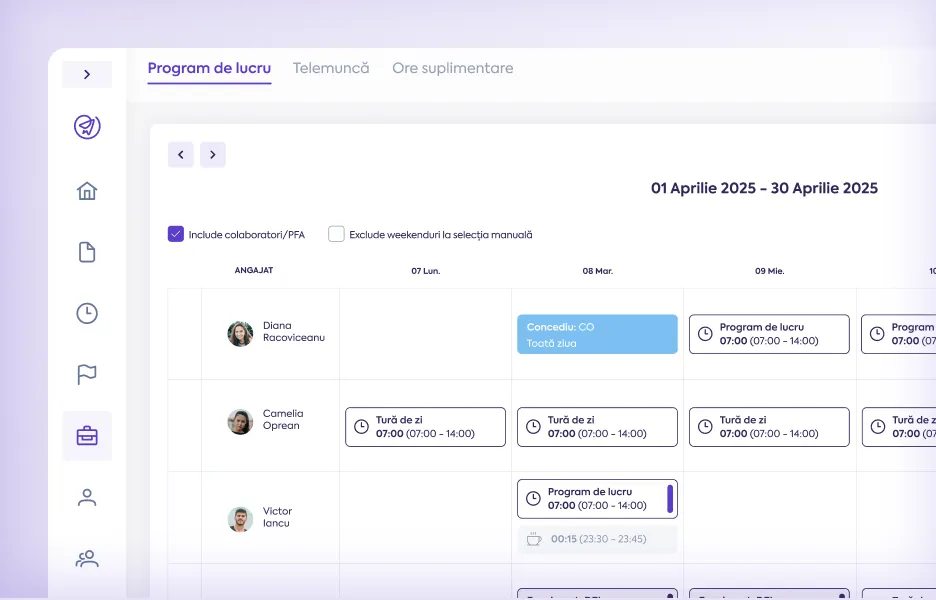
Task: Open the documents page icon
Action: click(x=87, y=252)
